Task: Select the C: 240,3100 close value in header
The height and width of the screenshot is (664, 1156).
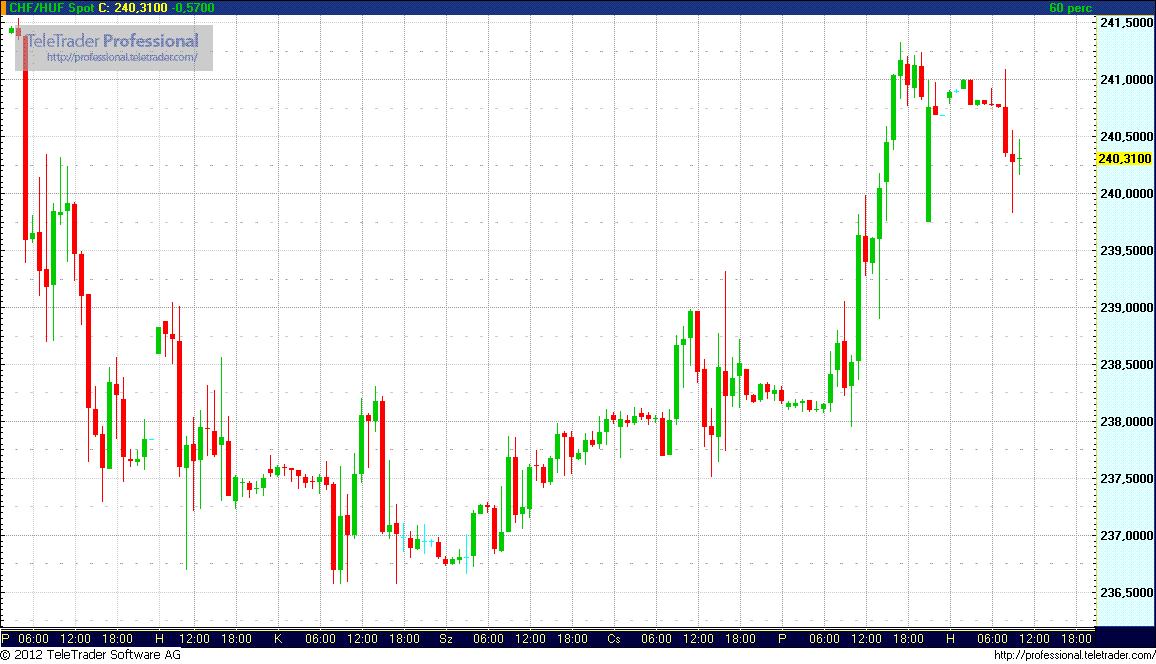Action: click(133, 7)
